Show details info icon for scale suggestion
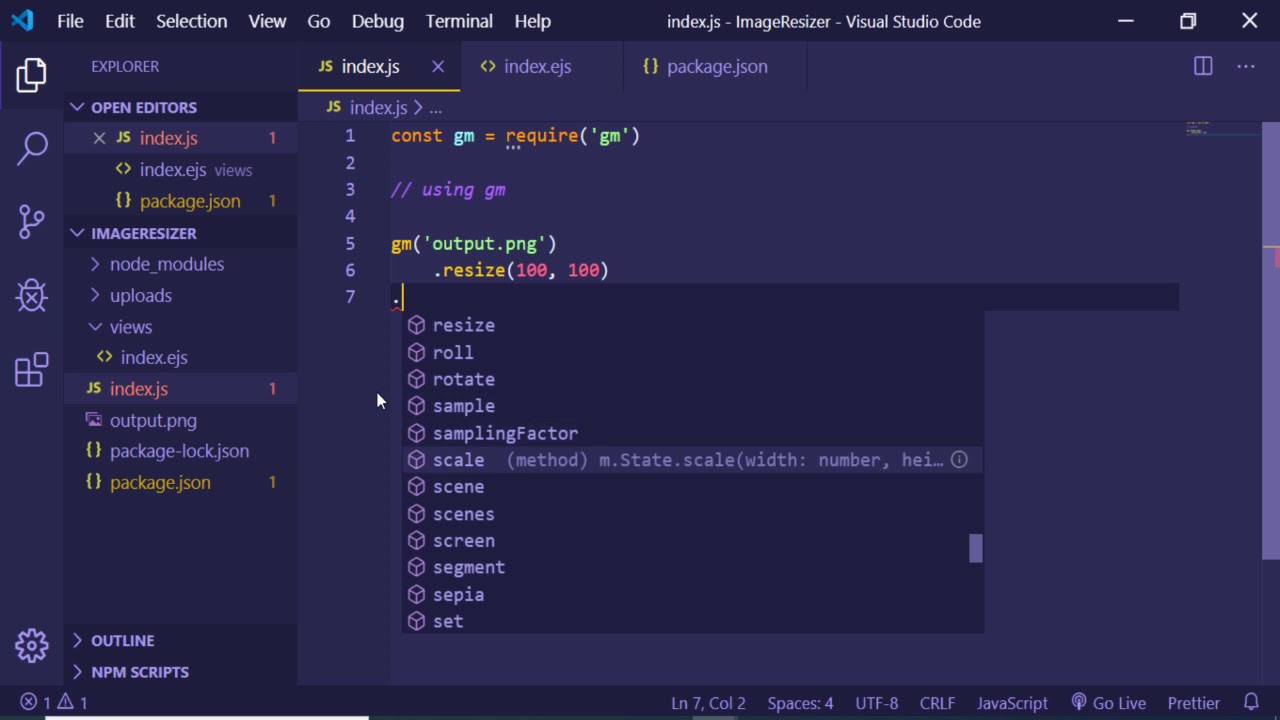Viewport: 1280px width, 720px height. pos(958,460)
